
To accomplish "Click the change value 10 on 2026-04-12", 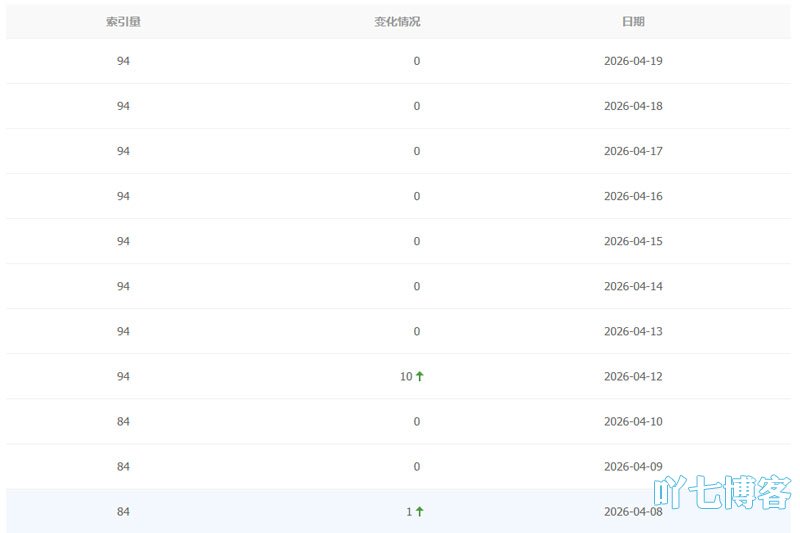I will tap(406, 376).
